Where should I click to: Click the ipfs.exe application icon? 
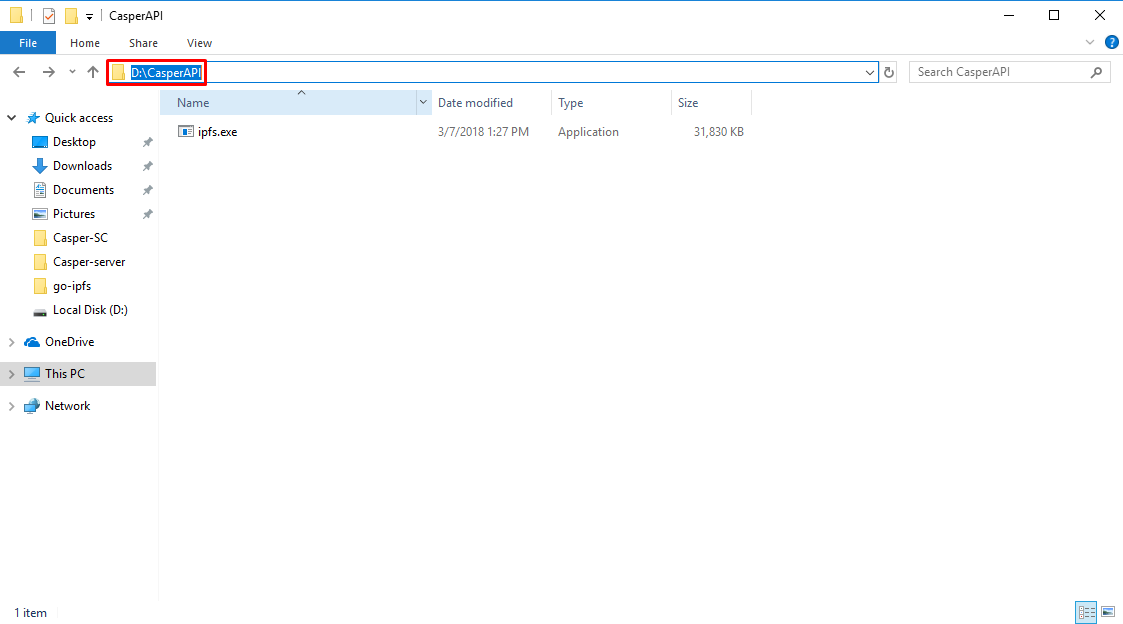click(185, 131)
